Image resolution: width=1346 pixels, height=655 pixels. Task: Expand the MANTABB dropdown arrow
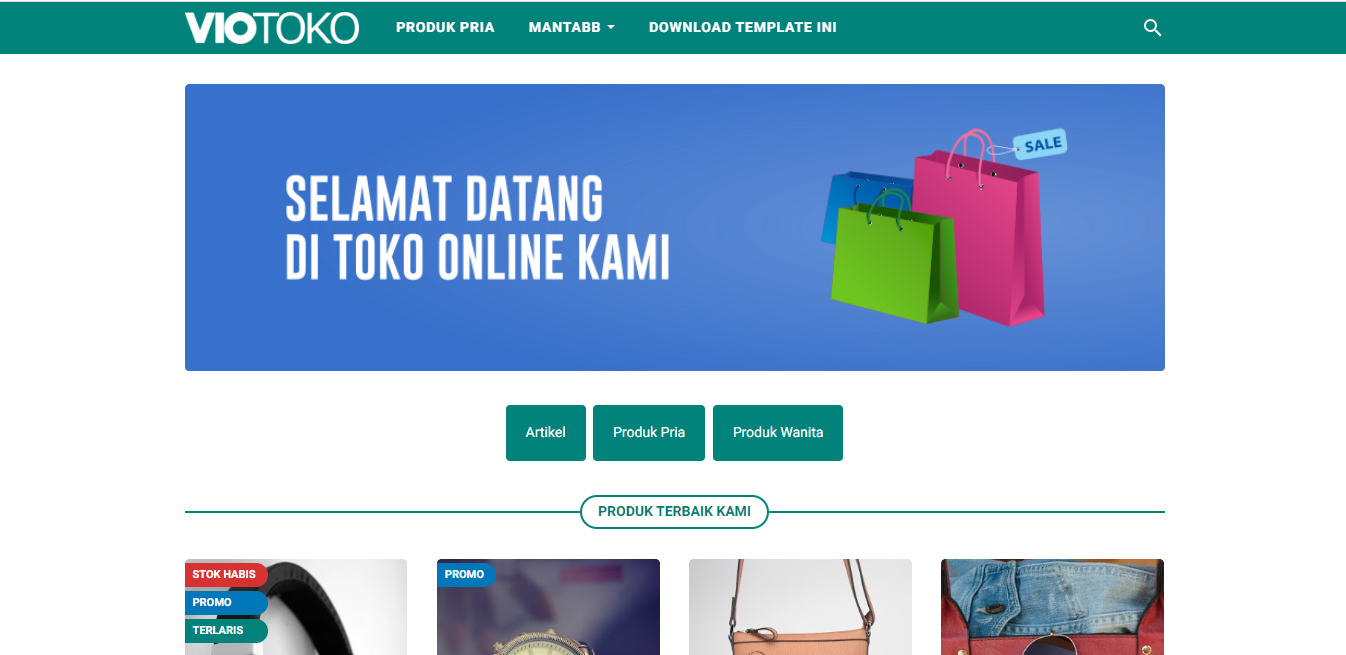pyautogui.click(x=611, y=28)
